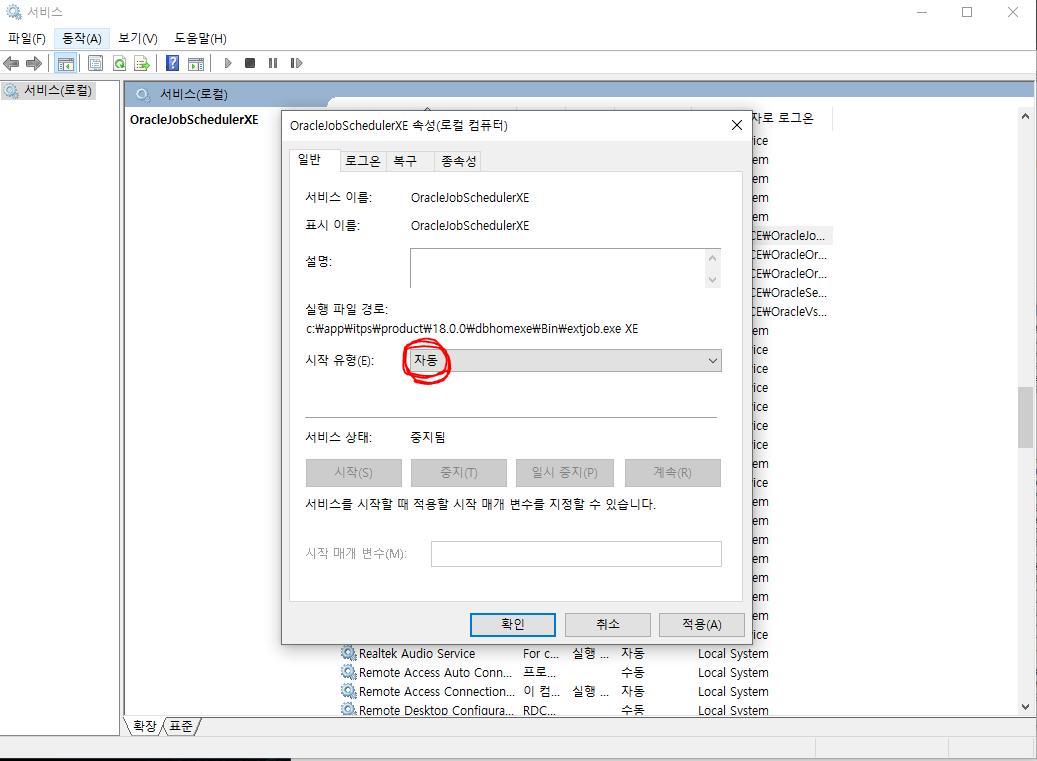
Task: Switch to the 로그온 tab
Action: point(363,161)
